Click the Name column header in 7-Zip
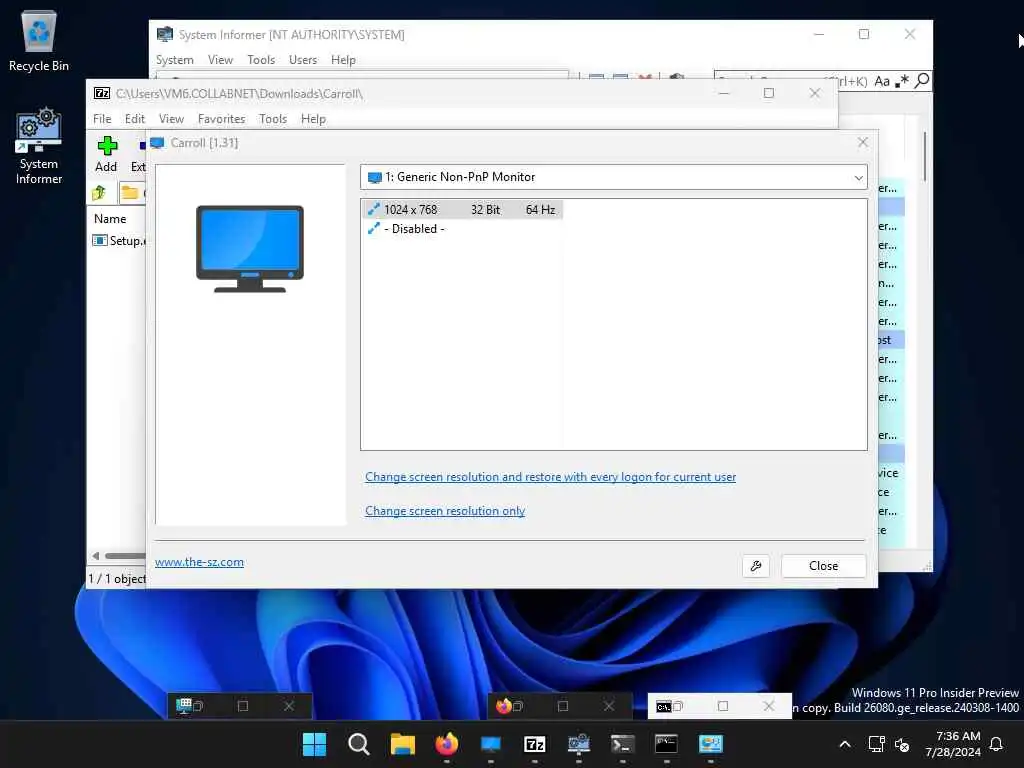Viewport: 1024px width, 768px height. (x=110, y=219)
